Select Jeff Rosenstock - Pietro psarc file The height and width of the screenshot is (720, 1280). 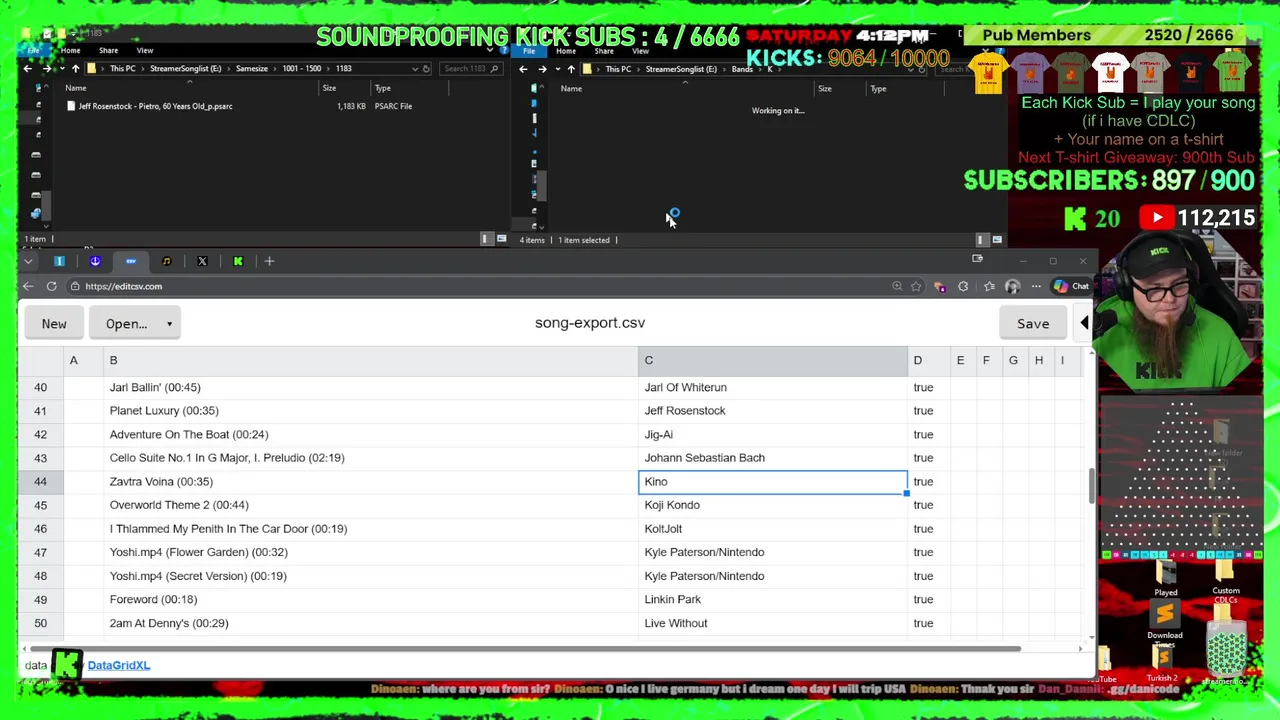point(155,106)
